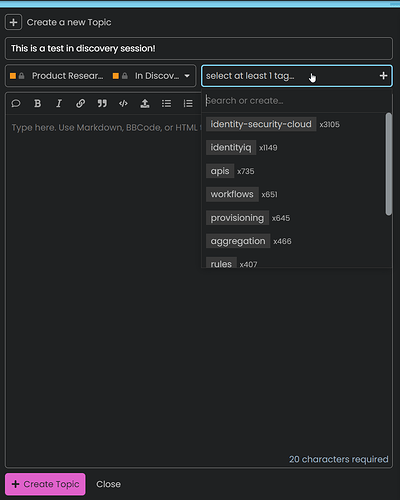Click the Close link
The width and height of the screenshot is (400, 500).
[108, 484]
